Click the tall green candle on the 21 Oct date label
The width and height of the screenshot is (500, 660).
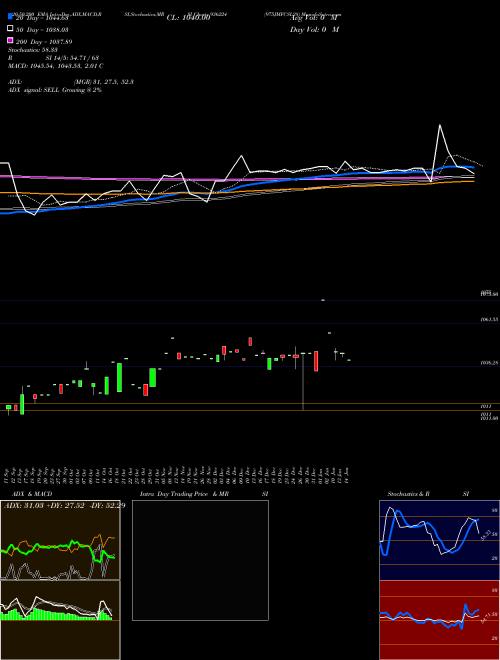120,378
